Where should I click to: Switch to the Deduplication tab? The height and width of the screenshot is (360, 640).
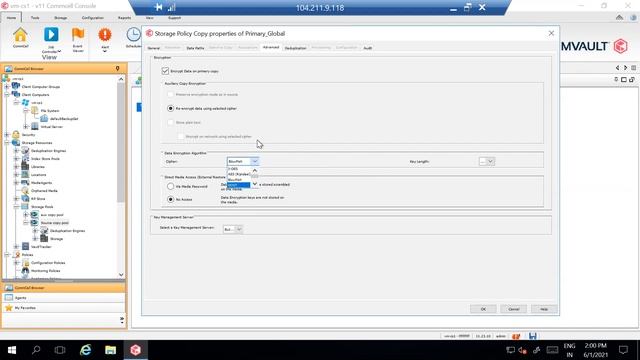(x=295, y=48)
